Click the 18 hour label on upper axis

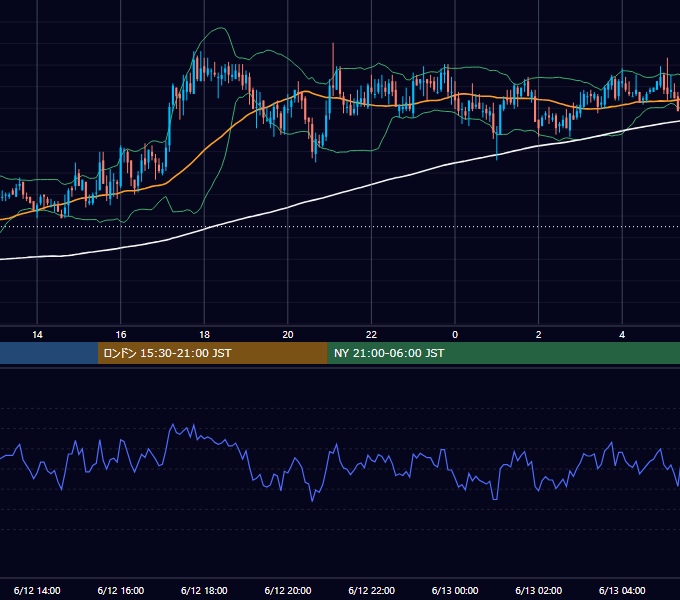pyautogui.click(x=204, y=335)
